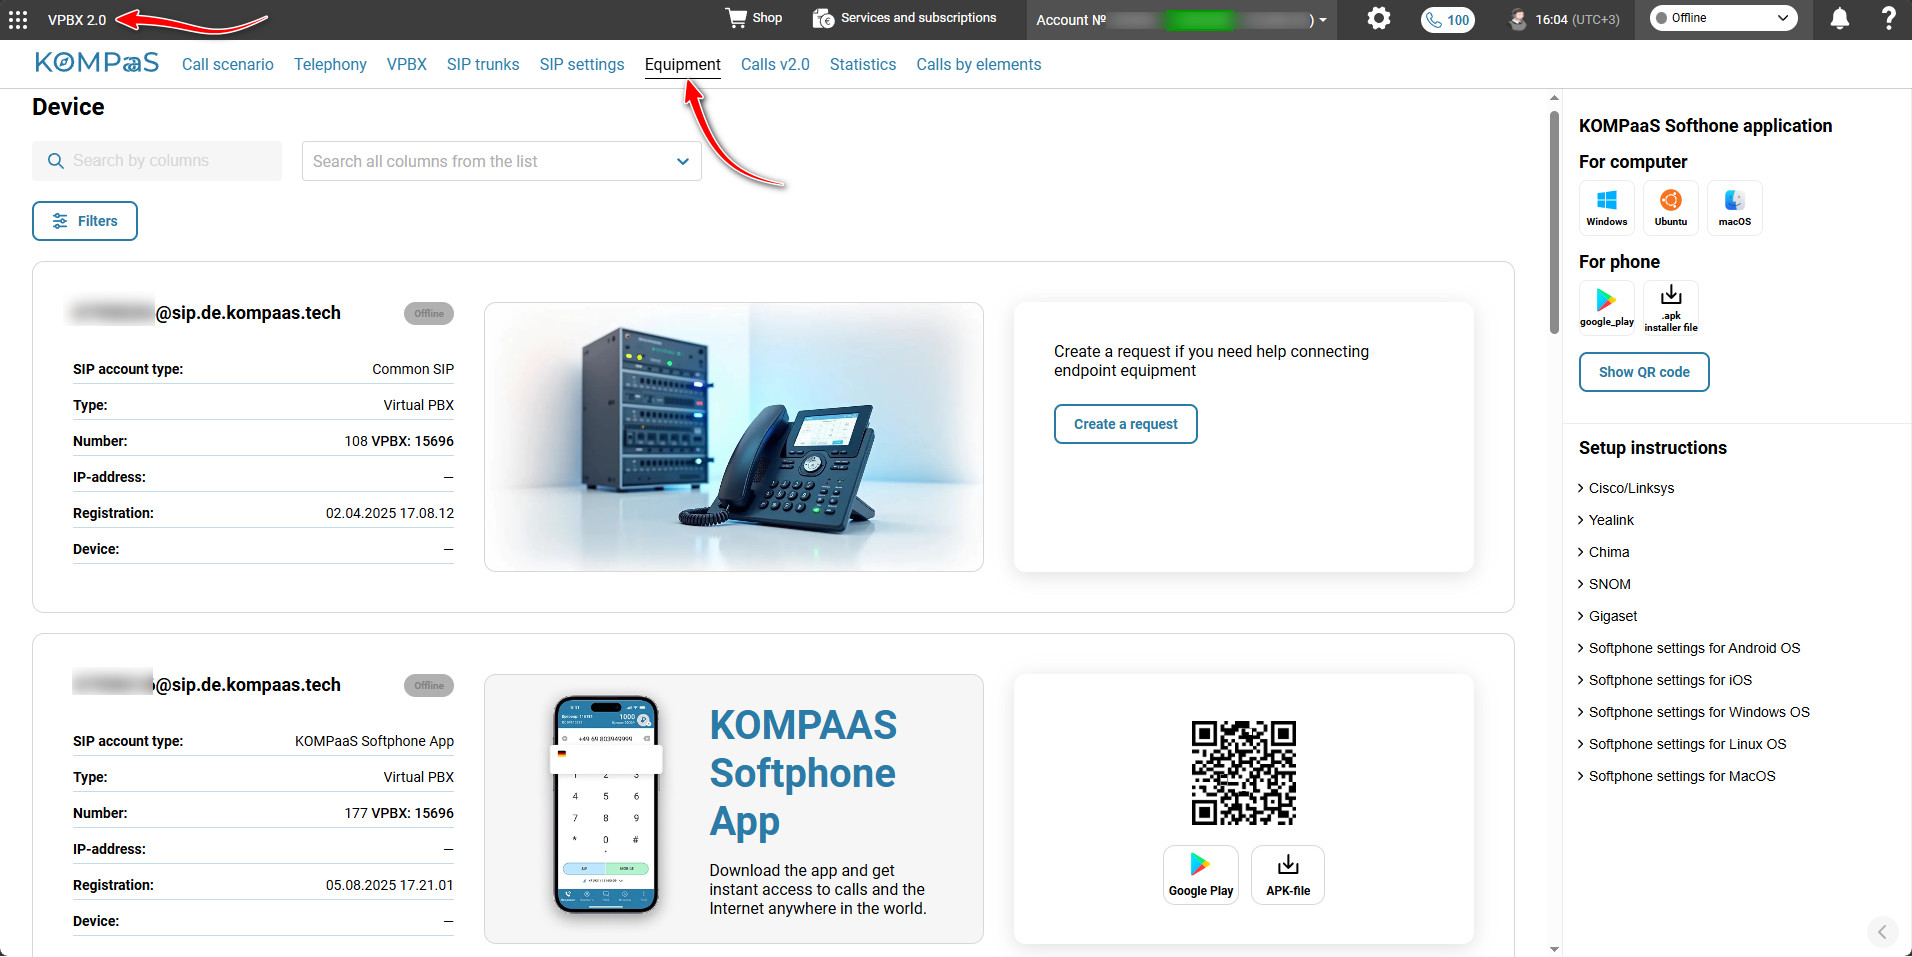Open the settings gear icon
This screenshot has width=1912, height=957.
(x=1379, y=19)
